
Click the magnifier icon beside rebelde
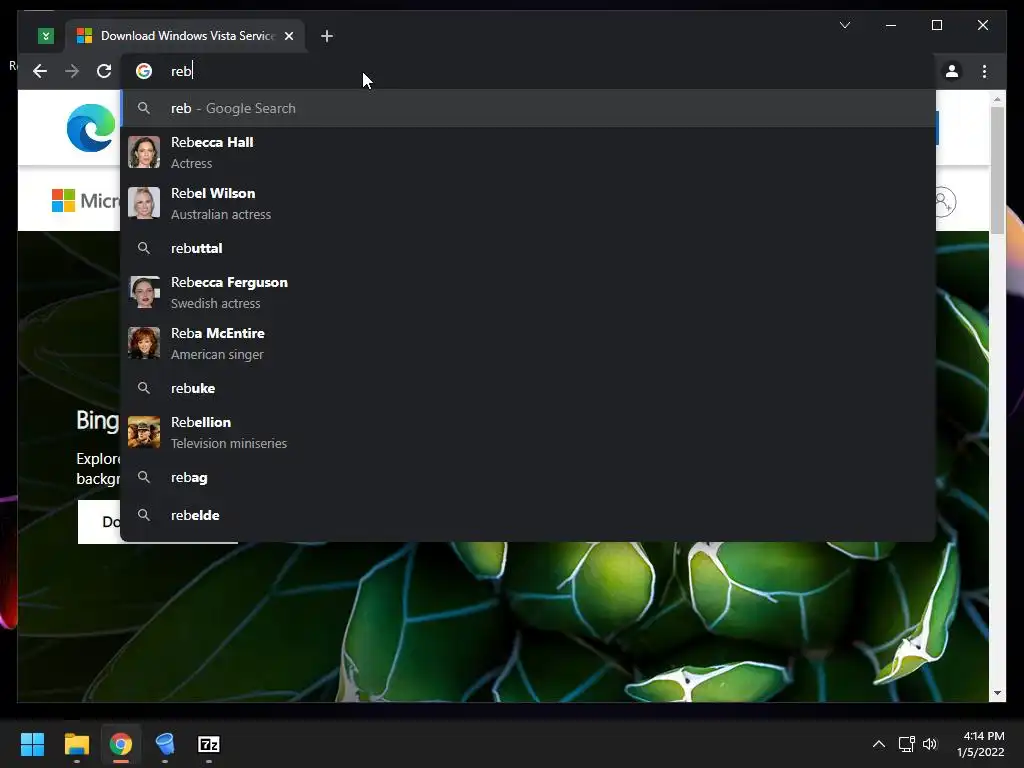click(144, 515)
